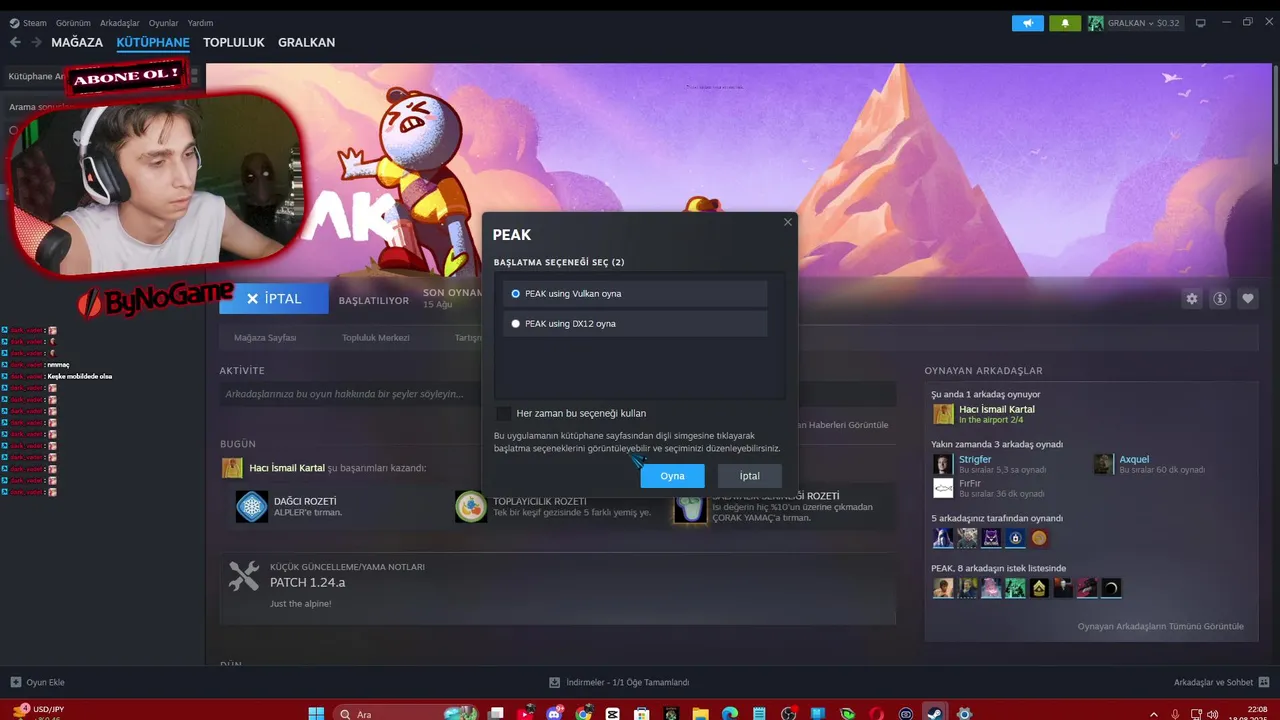The height and width of the screenshot is (720, 1280).
Task: Open the green notification bell
Action: click(x=1065, y=23)
